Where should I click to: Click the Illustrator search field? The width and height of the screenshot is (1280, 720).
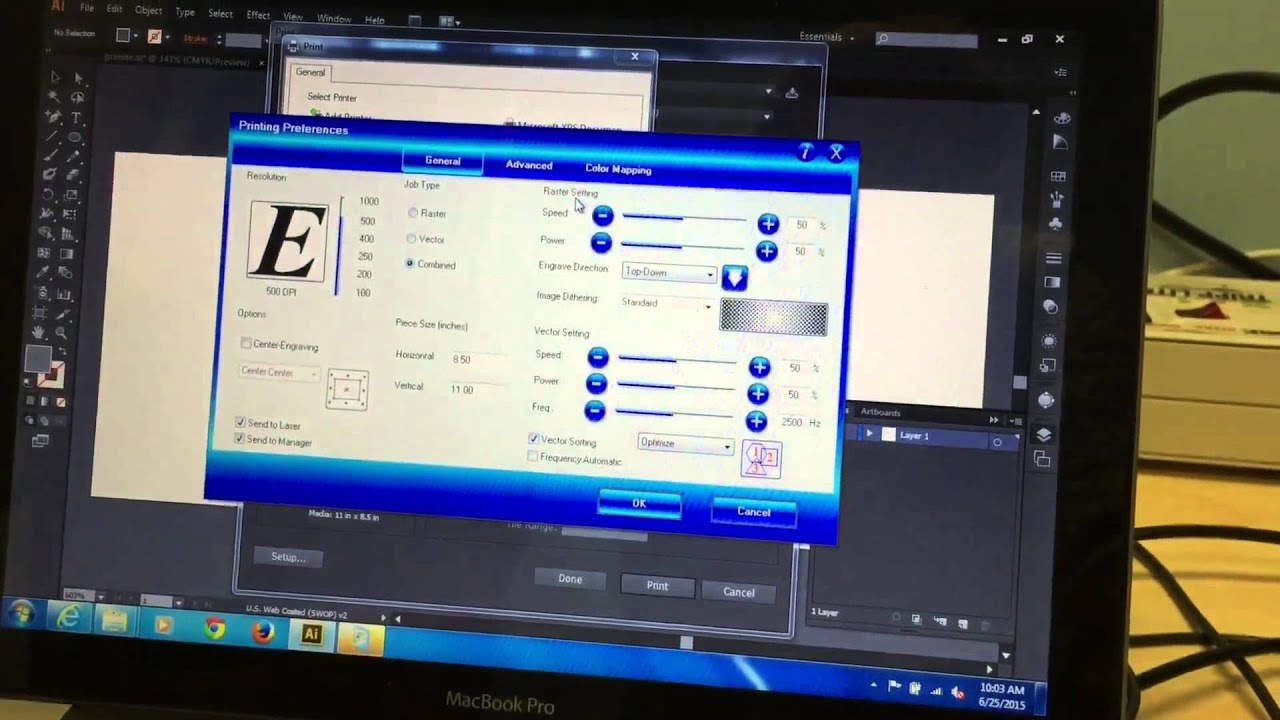pyautogui.click(x=929, y=38)
